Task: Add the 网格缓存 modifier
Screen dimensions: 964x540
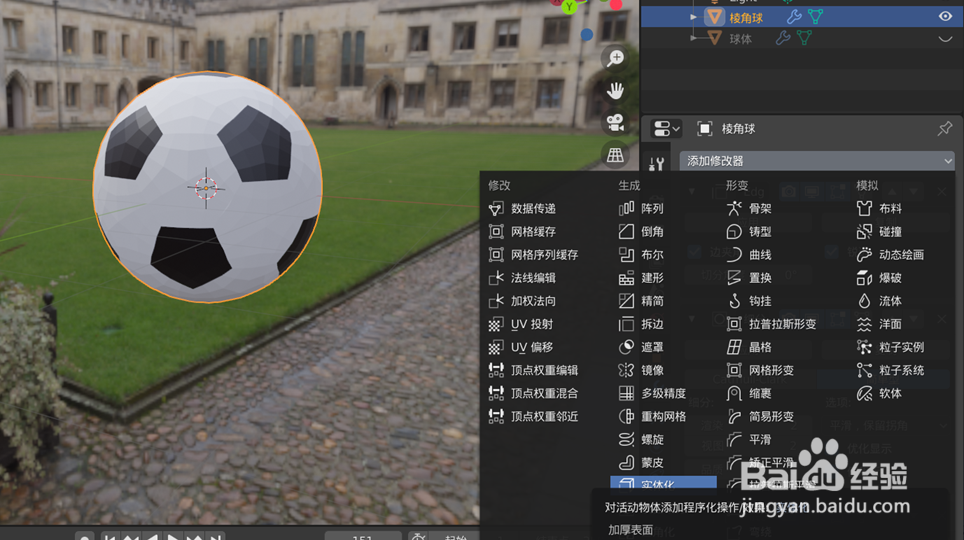Action: (522, 232)
